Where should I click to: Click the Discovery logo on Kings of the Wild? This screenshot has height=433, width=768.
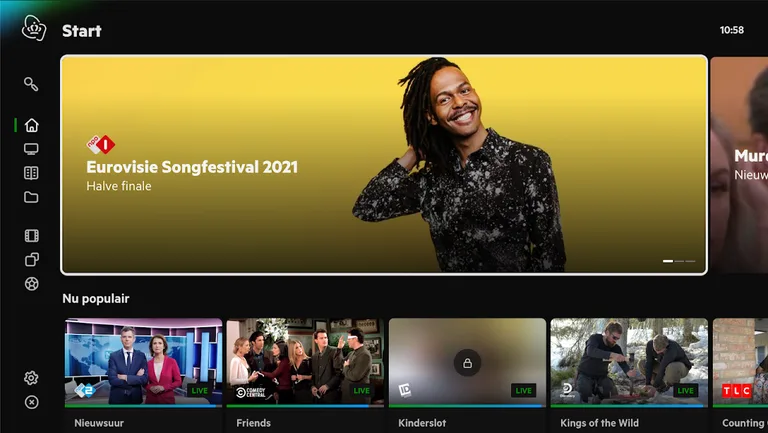point(567,390)
